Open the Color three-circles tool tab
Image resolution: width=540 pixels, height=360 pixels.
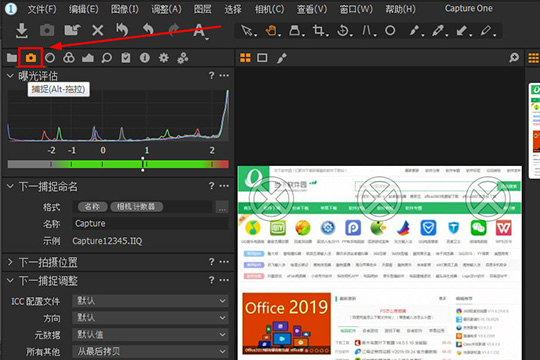point(69,58)
